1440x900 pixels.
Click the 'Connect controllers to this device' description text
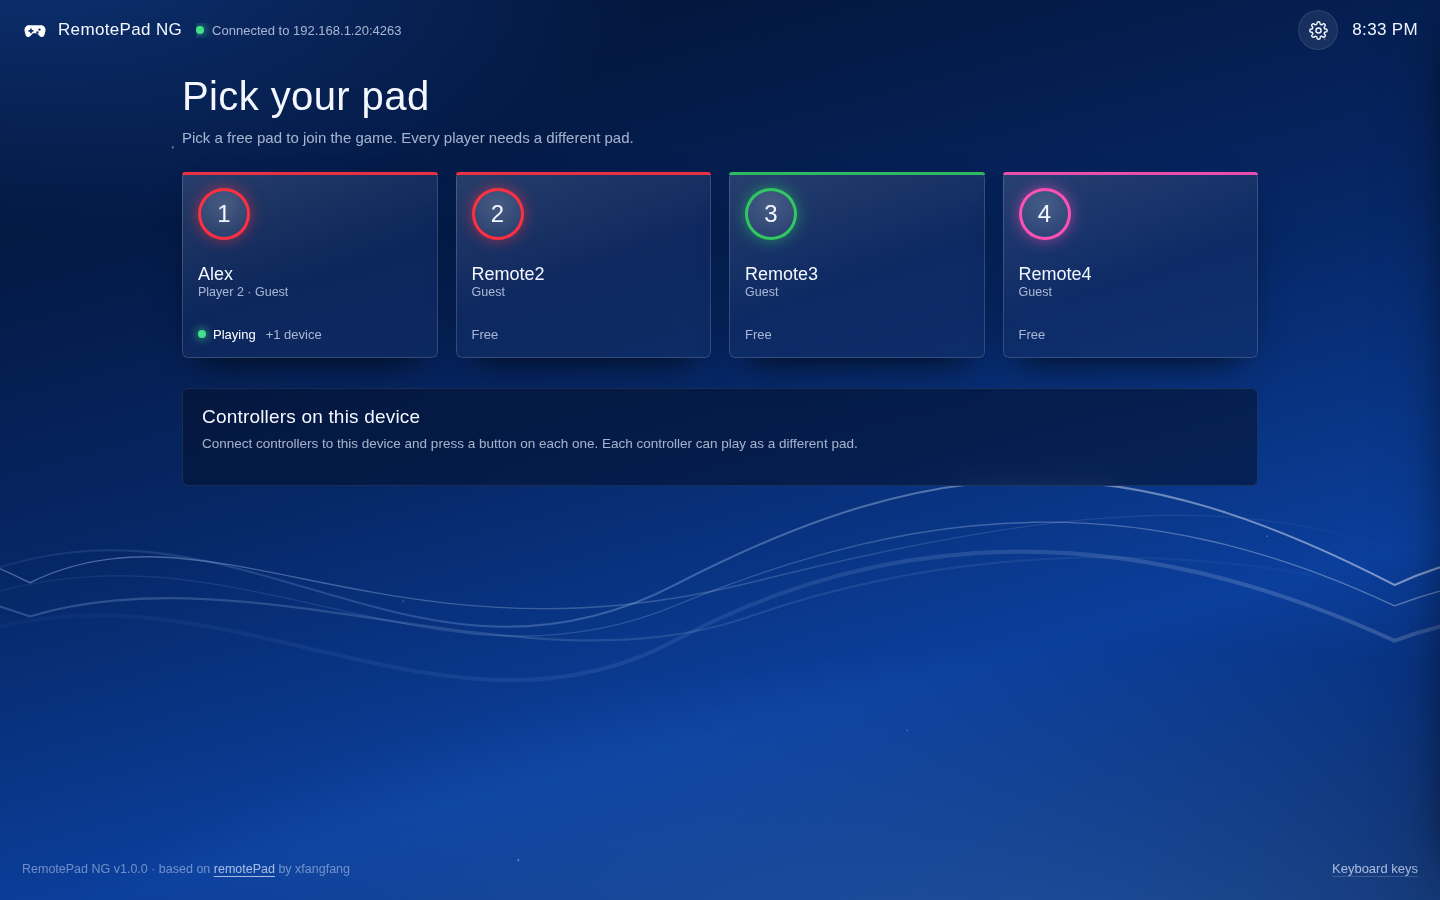tap(530, 444)
